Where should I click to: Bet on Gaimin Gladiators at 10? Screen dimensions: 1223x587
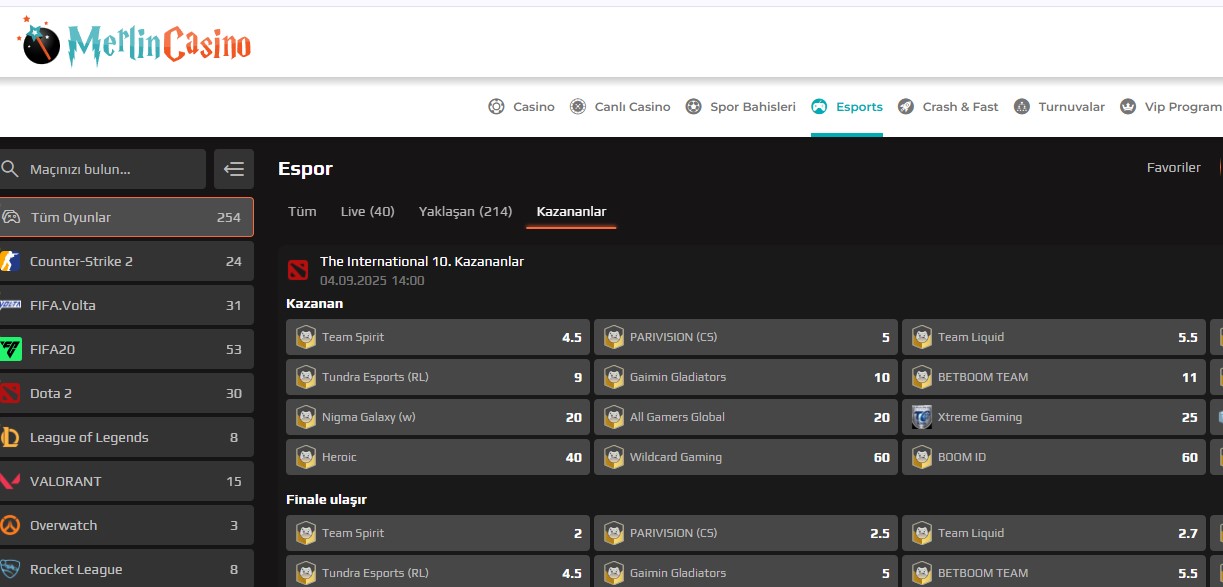tap(746, 377)
